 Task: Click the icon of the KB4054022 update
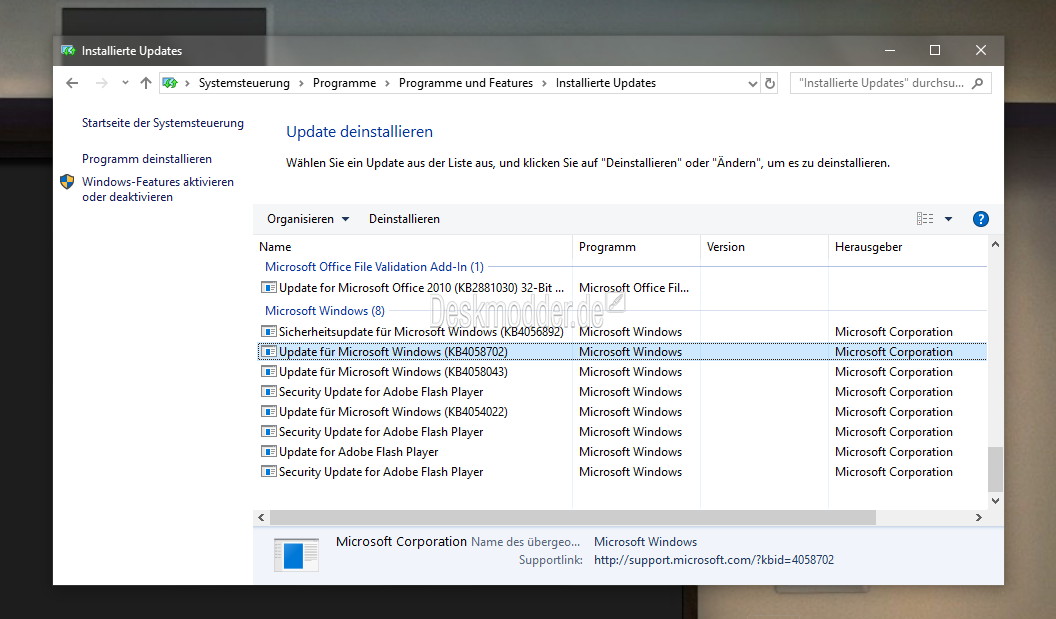[x=269, y=412]
